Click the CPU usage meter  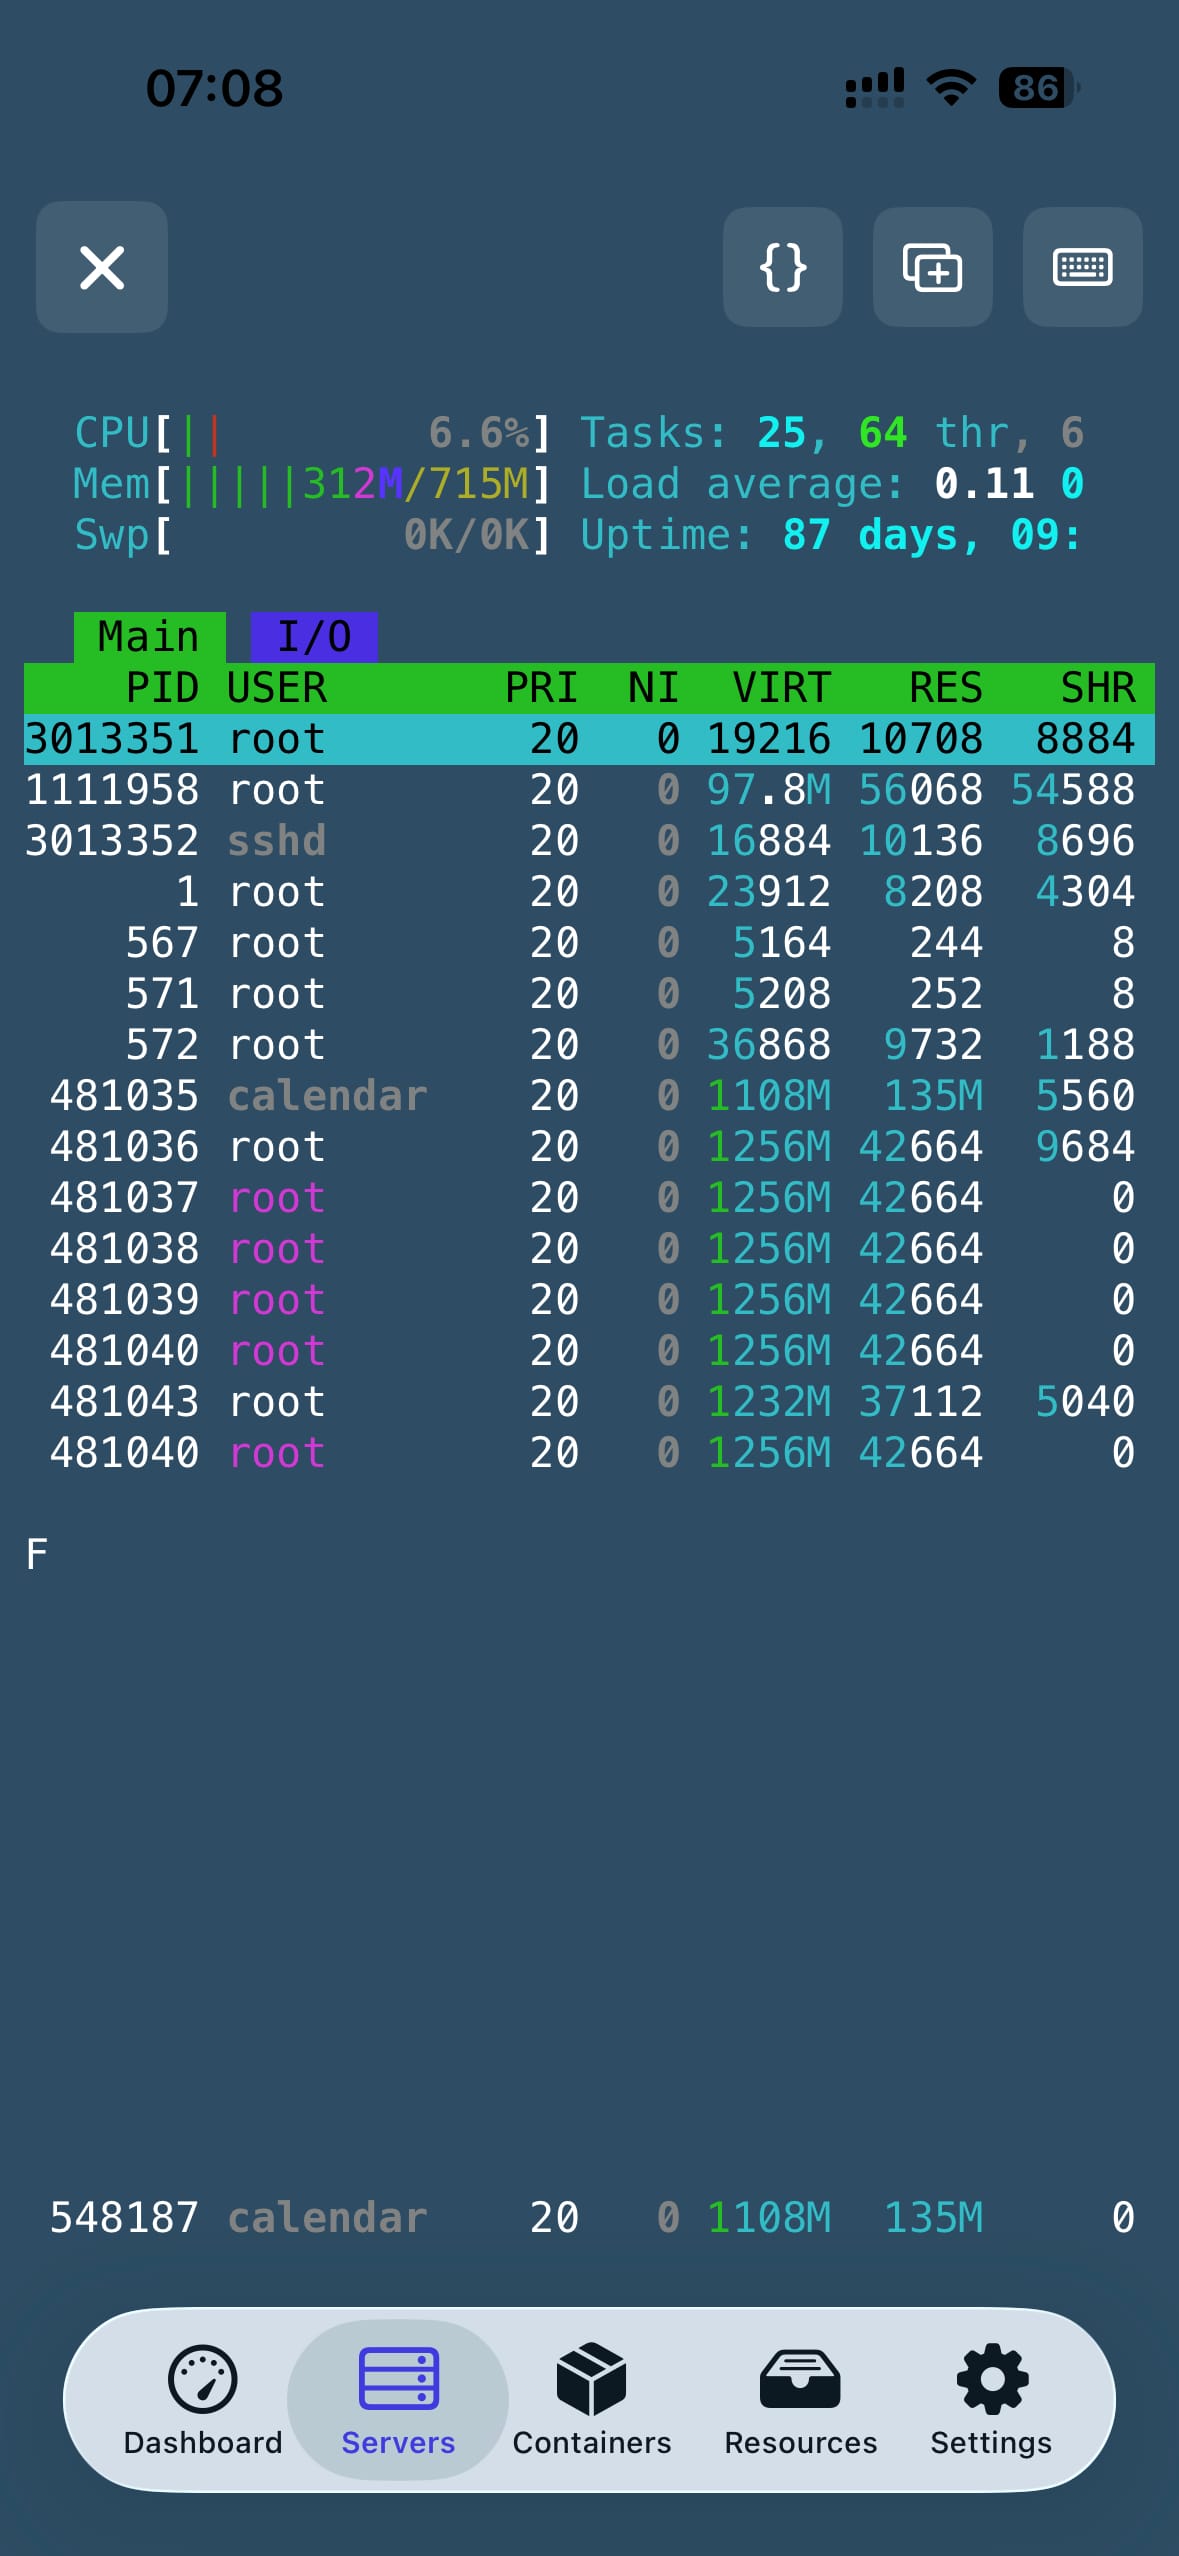[x=313, y=433]
